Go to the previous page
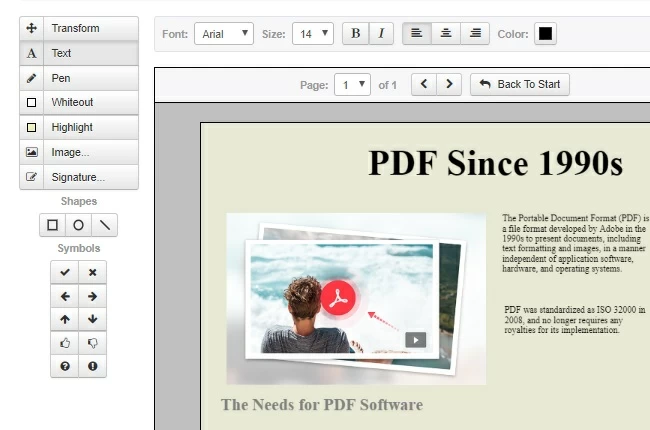The height and width of the screenshot is (430, 650). pyautogui.click(x=424, y=85)
